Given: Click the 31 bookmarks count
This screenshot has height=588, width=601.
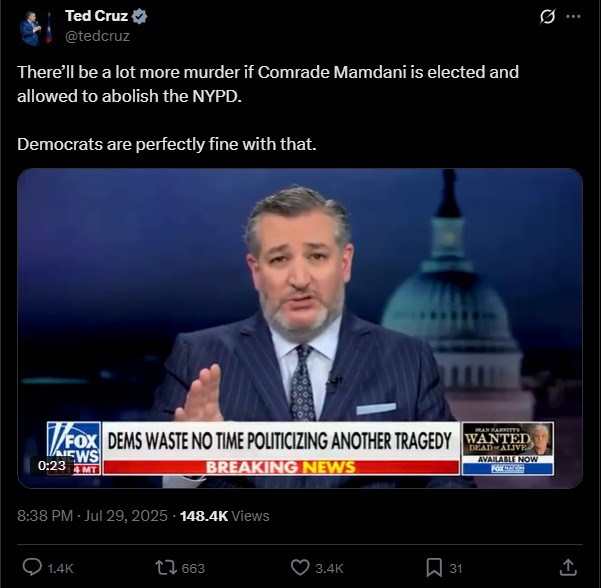Looking at the screenshot, I should pyautogui.click(x=455, y=568).
